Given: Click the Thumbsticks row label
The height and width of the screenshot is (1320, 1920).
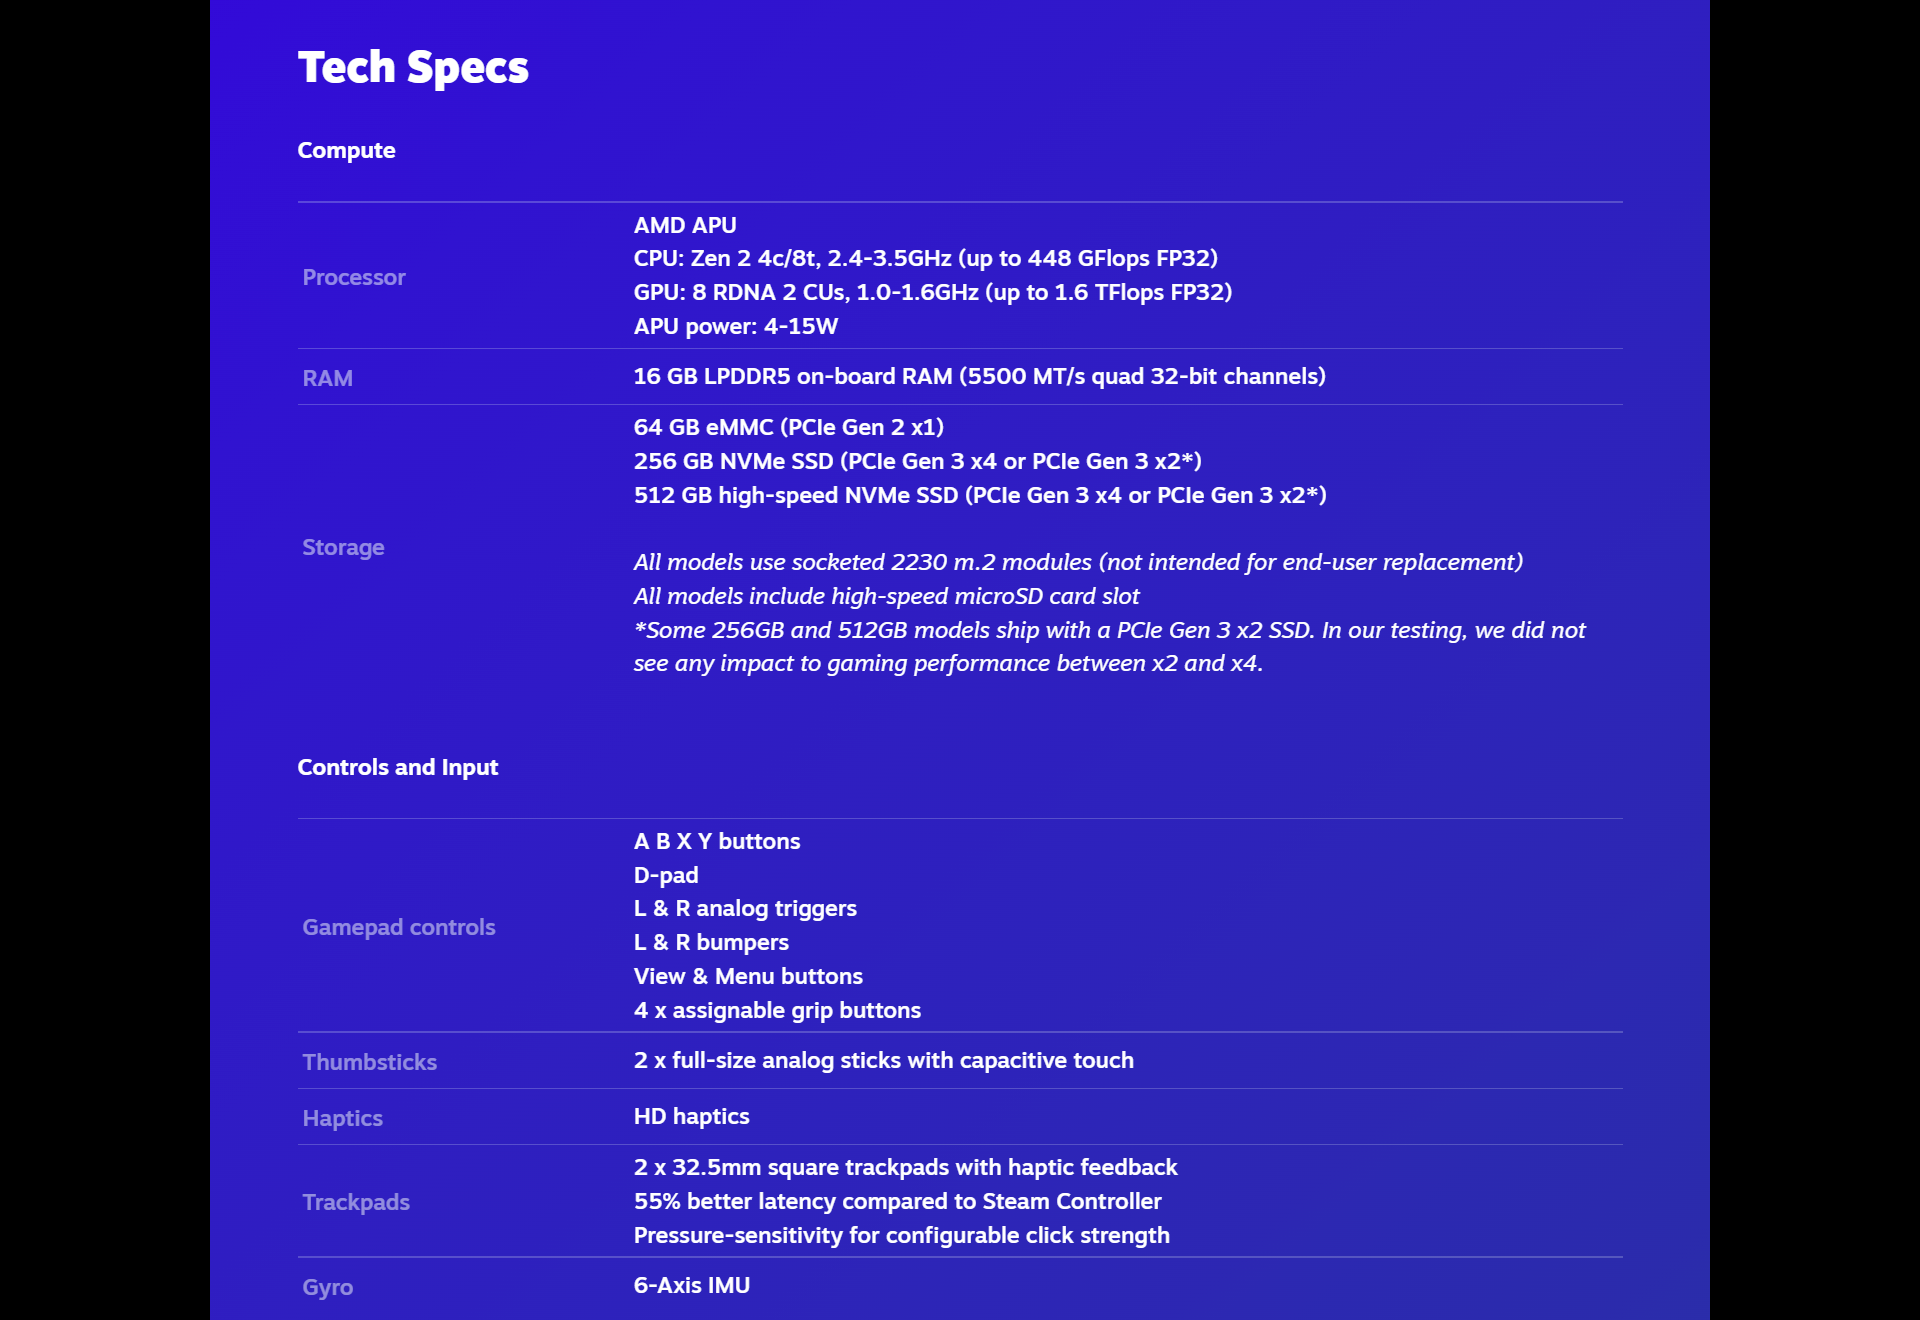Looking at the screenshot, I should coord(369,1063).
